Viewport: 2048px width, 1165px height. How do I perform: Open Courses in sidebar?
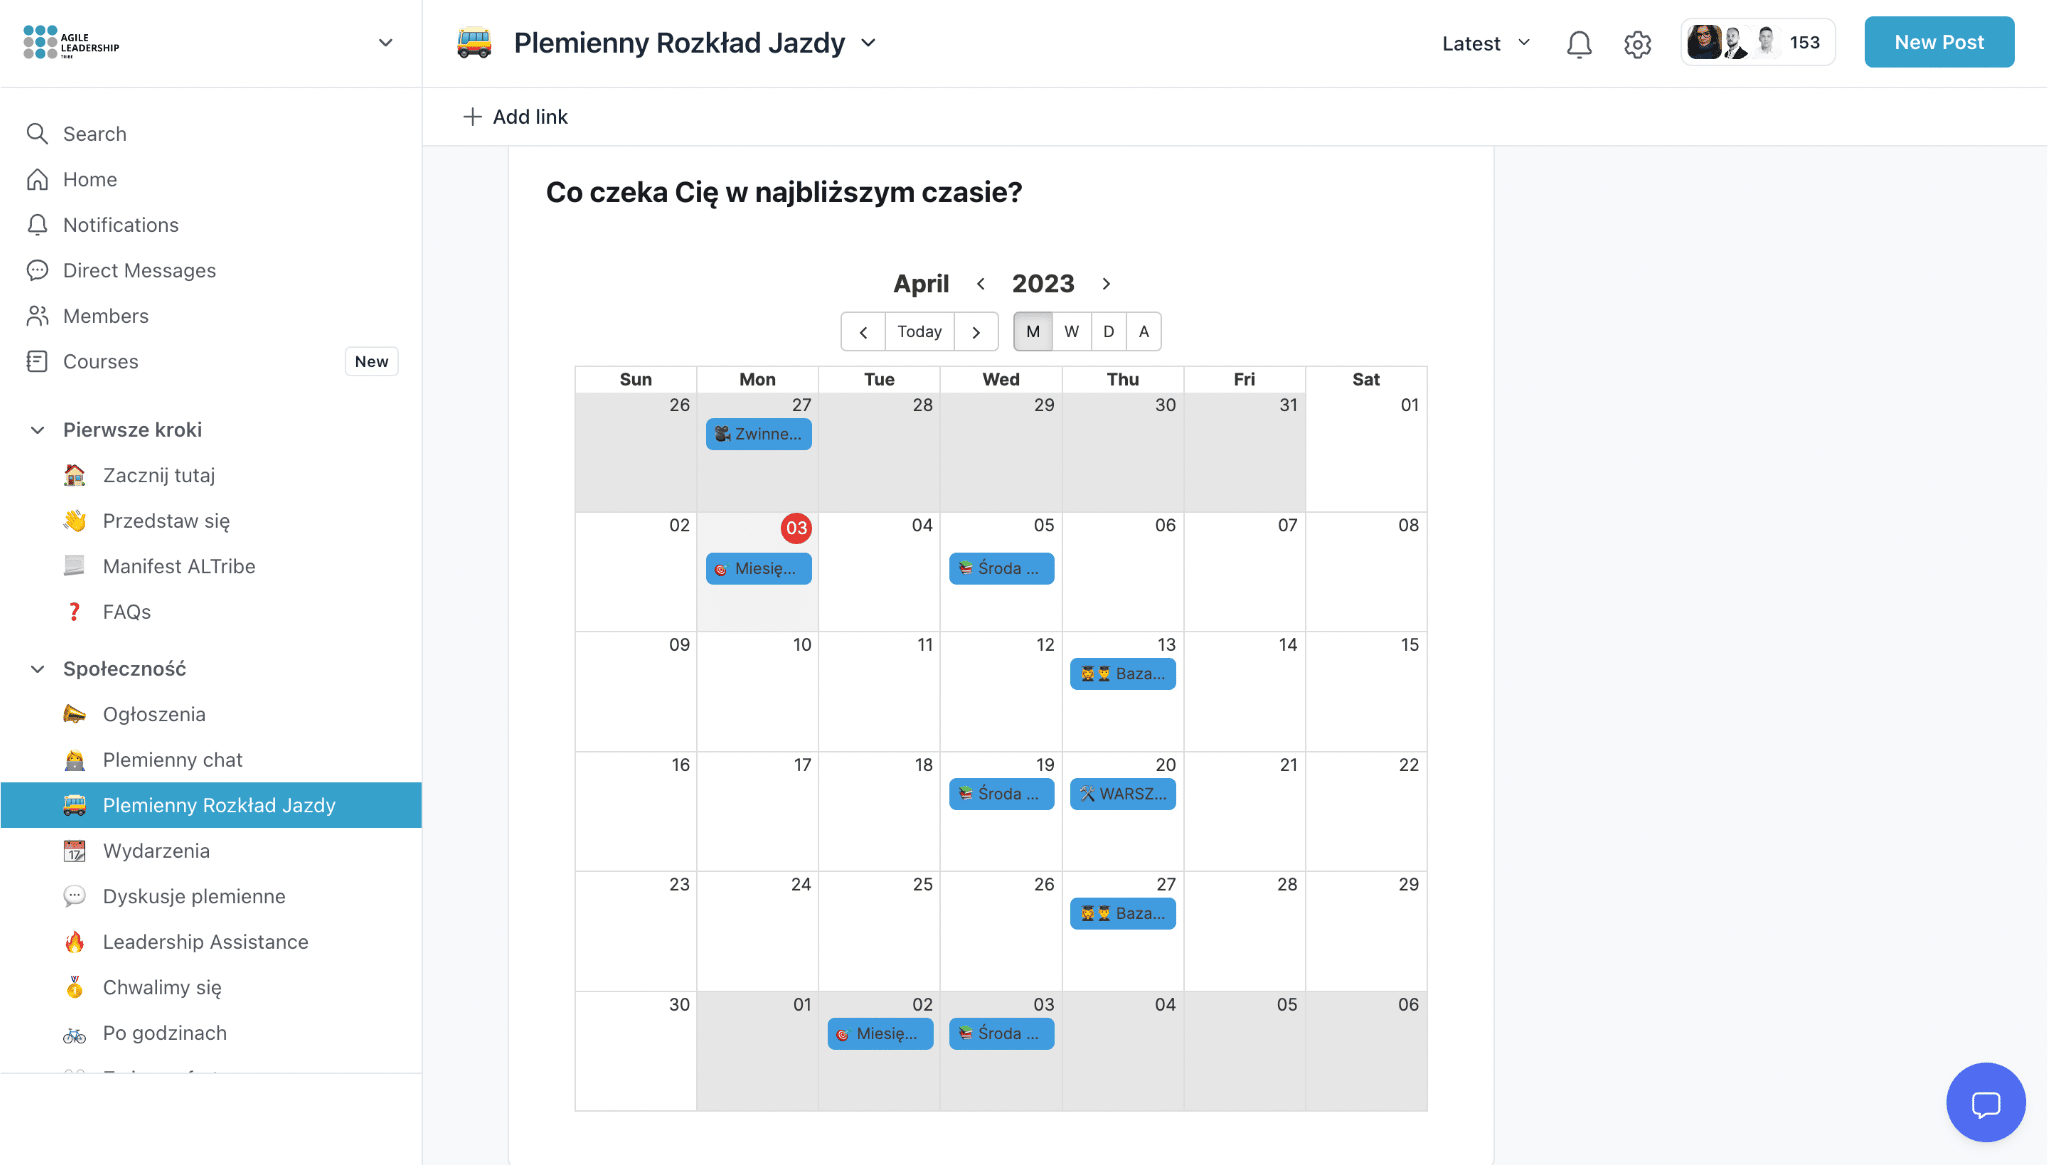[x=100, y=361]
